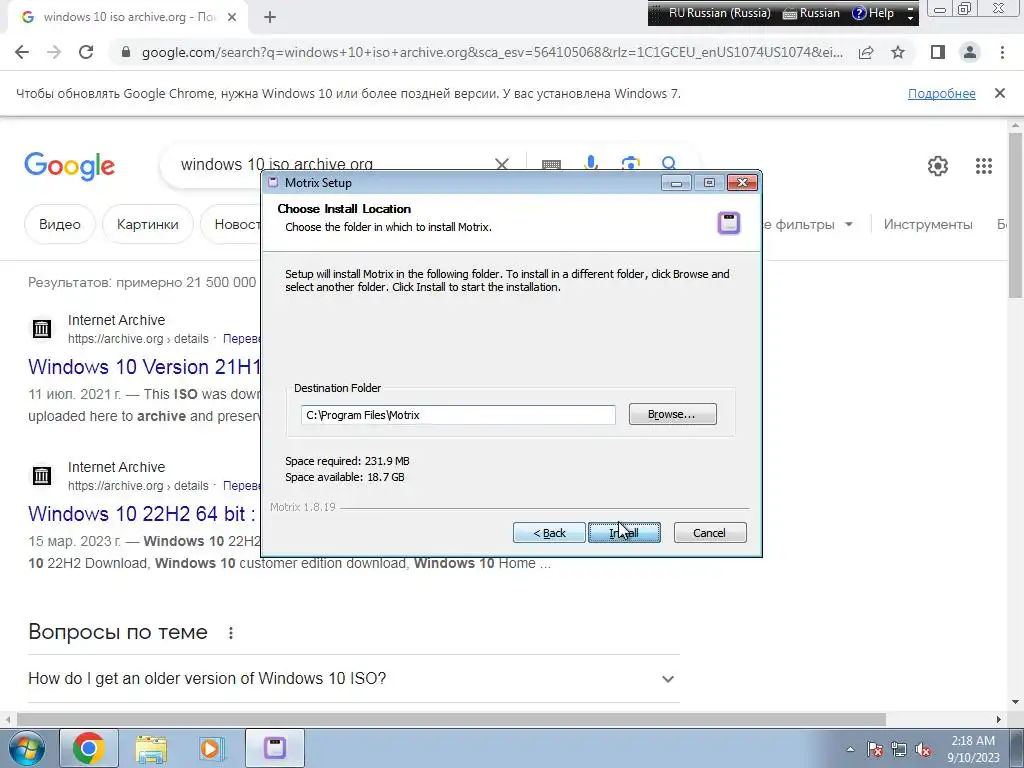
Task: Open on-screen keyboard in search box
Action: coord(551,165)
